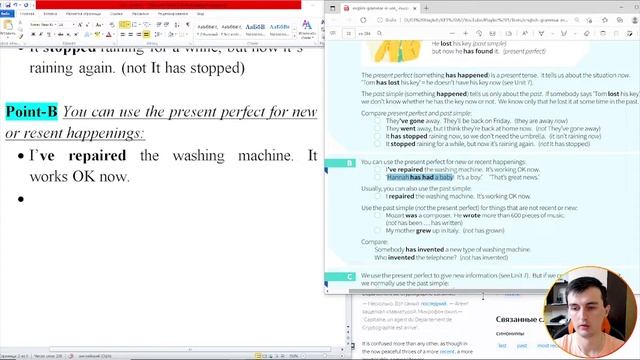Image resolution: width=640 pixels, height=360 pixels.
Task: Toggle justify alignment in Word
Action: tap(146, 35)
